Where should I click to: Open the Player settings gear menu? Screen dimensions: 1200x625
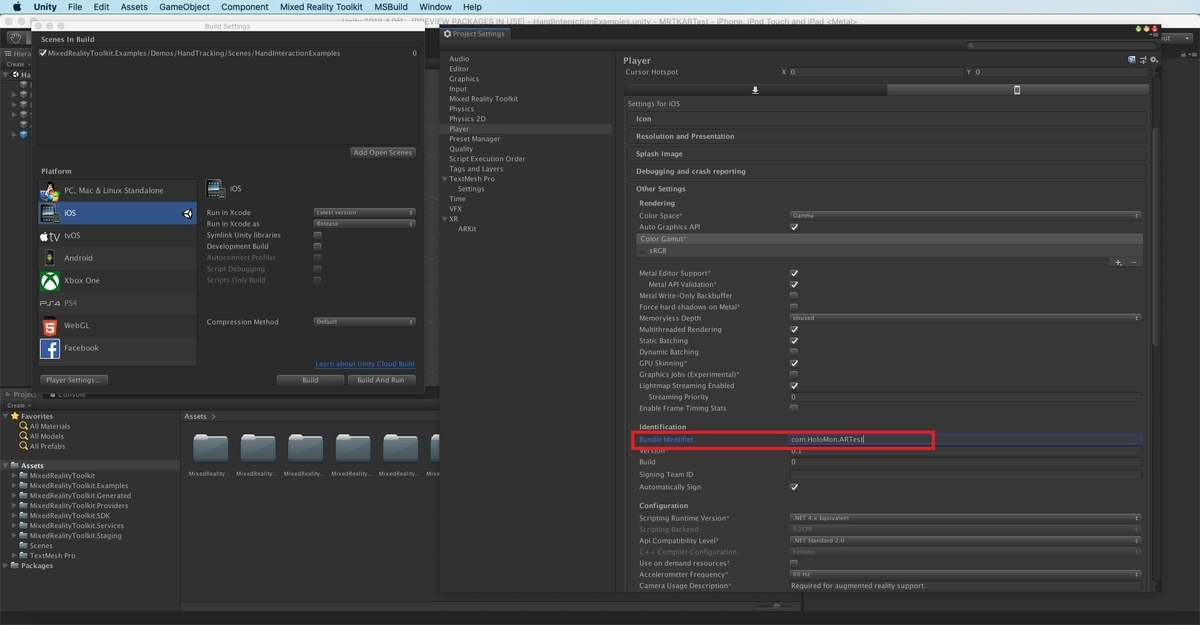tap(1152, 60)
